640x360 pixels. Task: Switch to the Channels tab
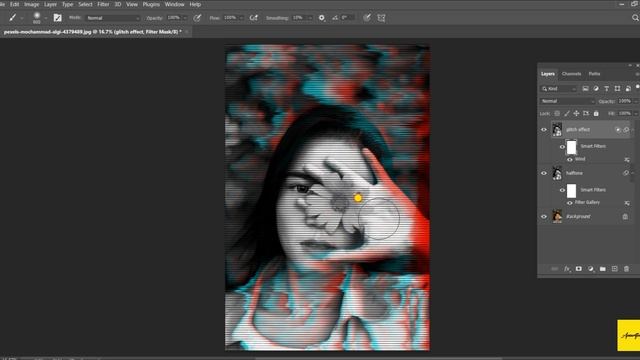[571, 74]
